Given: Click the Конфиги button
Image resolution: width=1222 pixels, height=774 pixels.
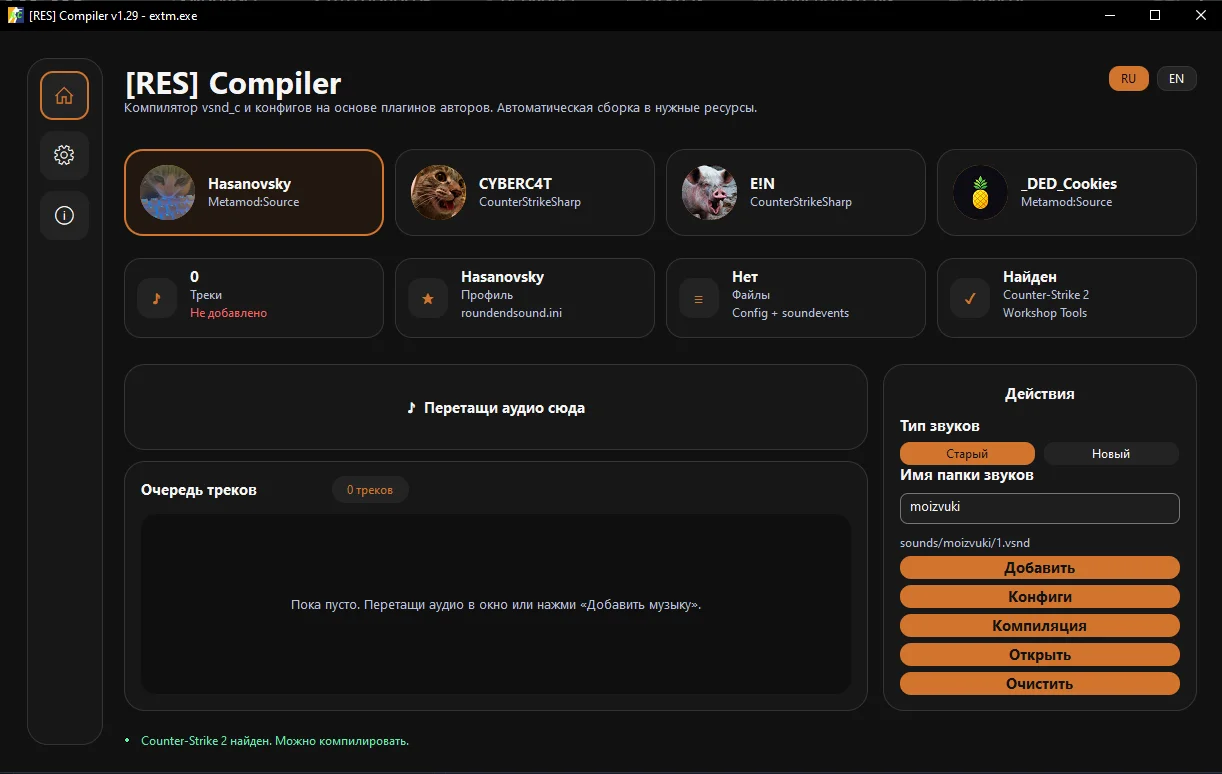Looking at the screenshot, I should 1040,597.
